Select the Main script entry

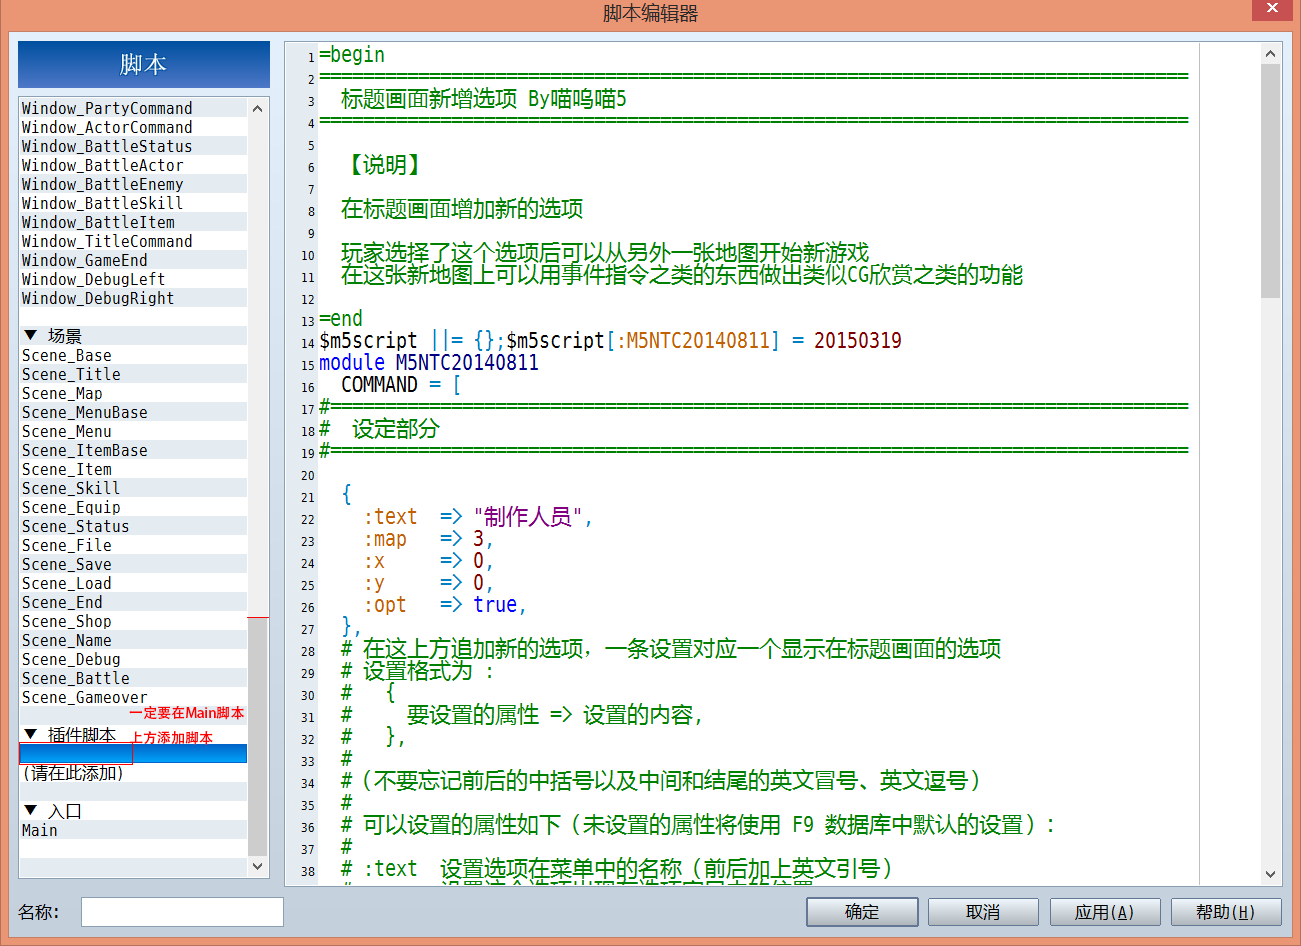tap(133, 830)
